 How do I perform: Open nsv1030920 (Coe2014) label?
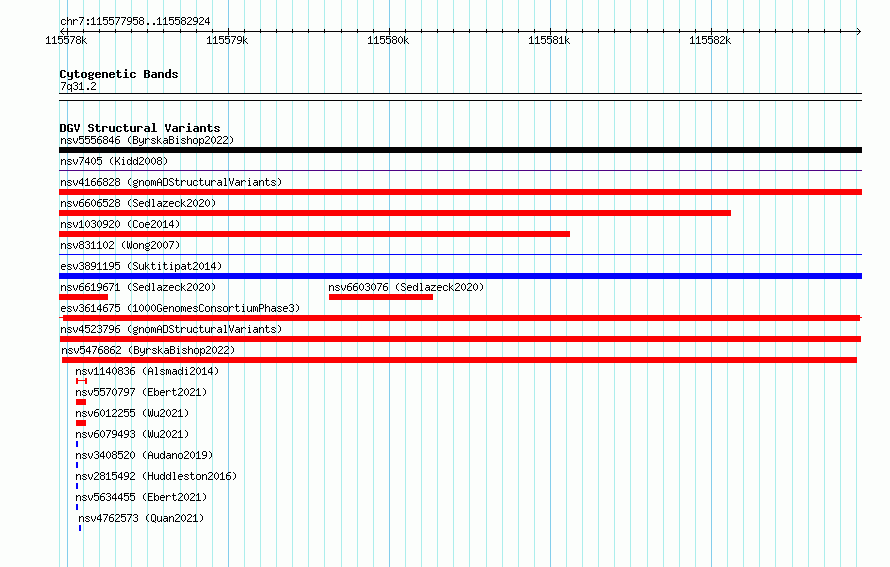pyautogui.click(x=120, y=224)
